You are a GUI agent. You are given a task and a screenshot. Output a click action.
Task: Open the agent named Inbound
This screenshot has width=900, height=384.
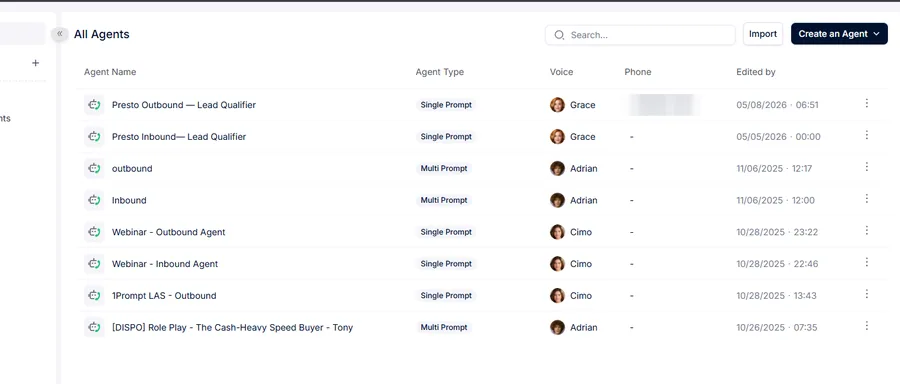tap(129, 200)
